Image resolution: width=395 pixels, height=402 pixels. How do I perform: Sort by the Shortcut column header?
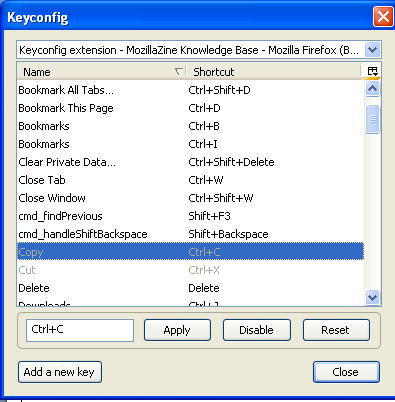pos(274,72)
